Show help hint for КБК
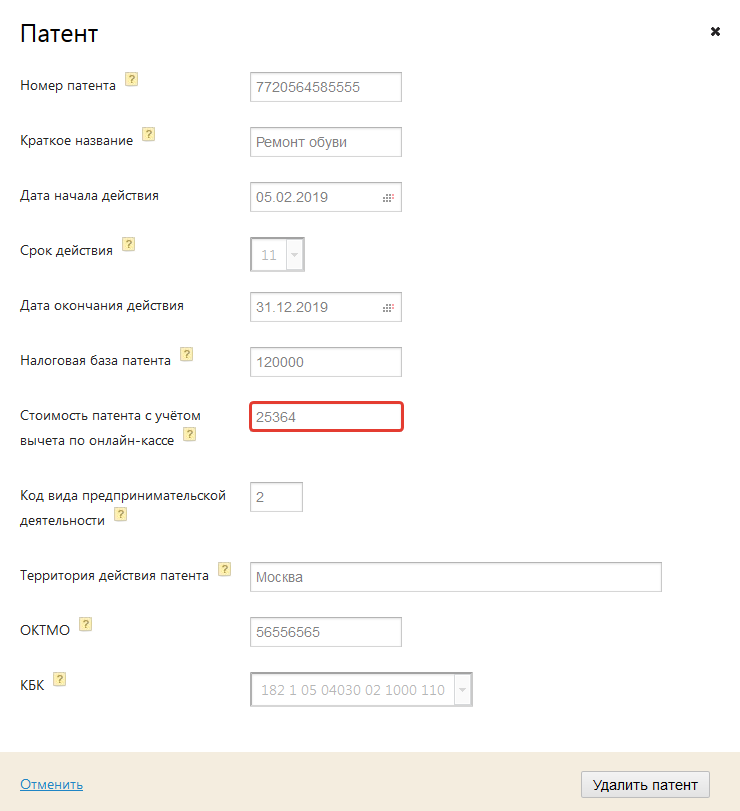The image size is (740, 811). coord(60,679)
